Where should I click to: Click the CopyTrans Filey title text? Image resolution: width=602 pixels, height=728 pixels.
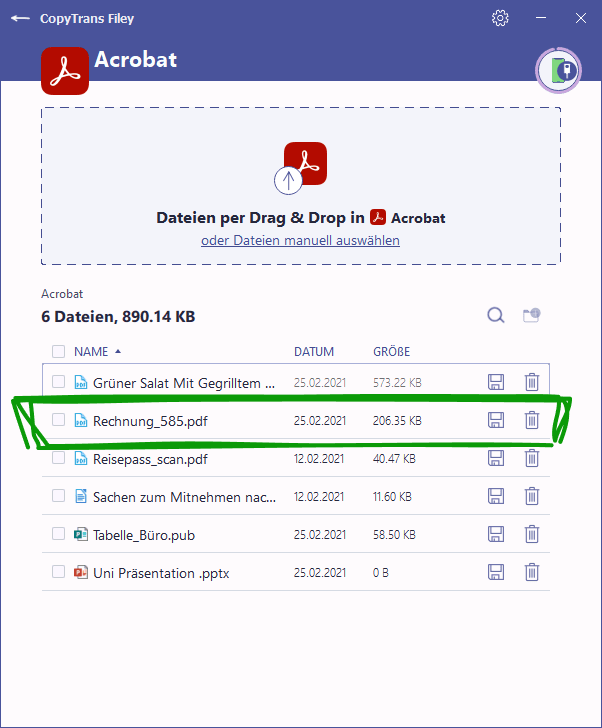click(87, 19)
